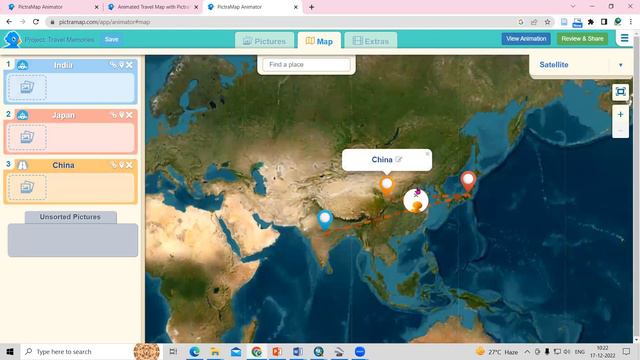Select the blue India marker on the map

[325, 220]
